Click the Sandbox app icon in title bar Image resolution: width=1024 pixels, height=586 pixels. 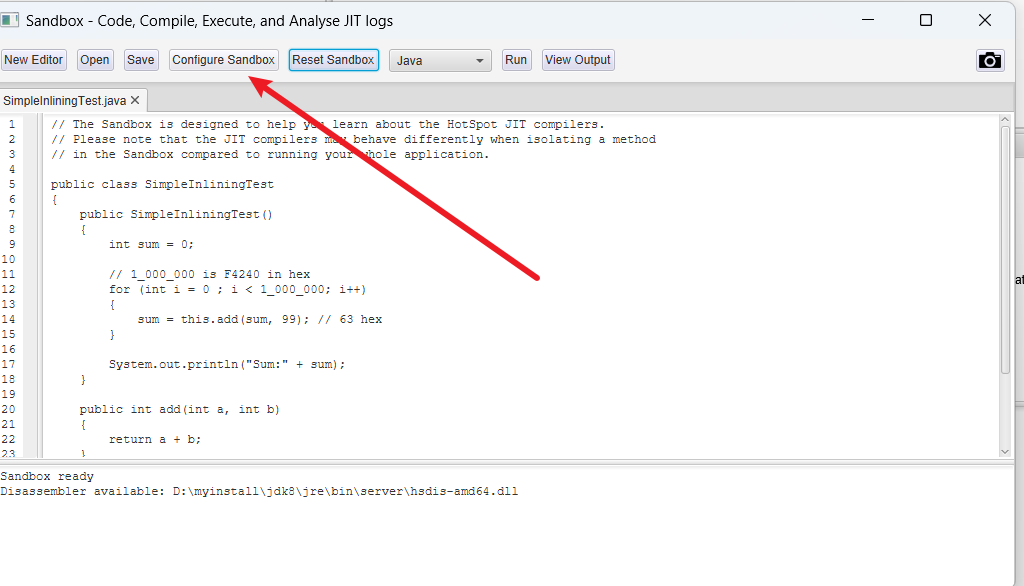[11, 20]
